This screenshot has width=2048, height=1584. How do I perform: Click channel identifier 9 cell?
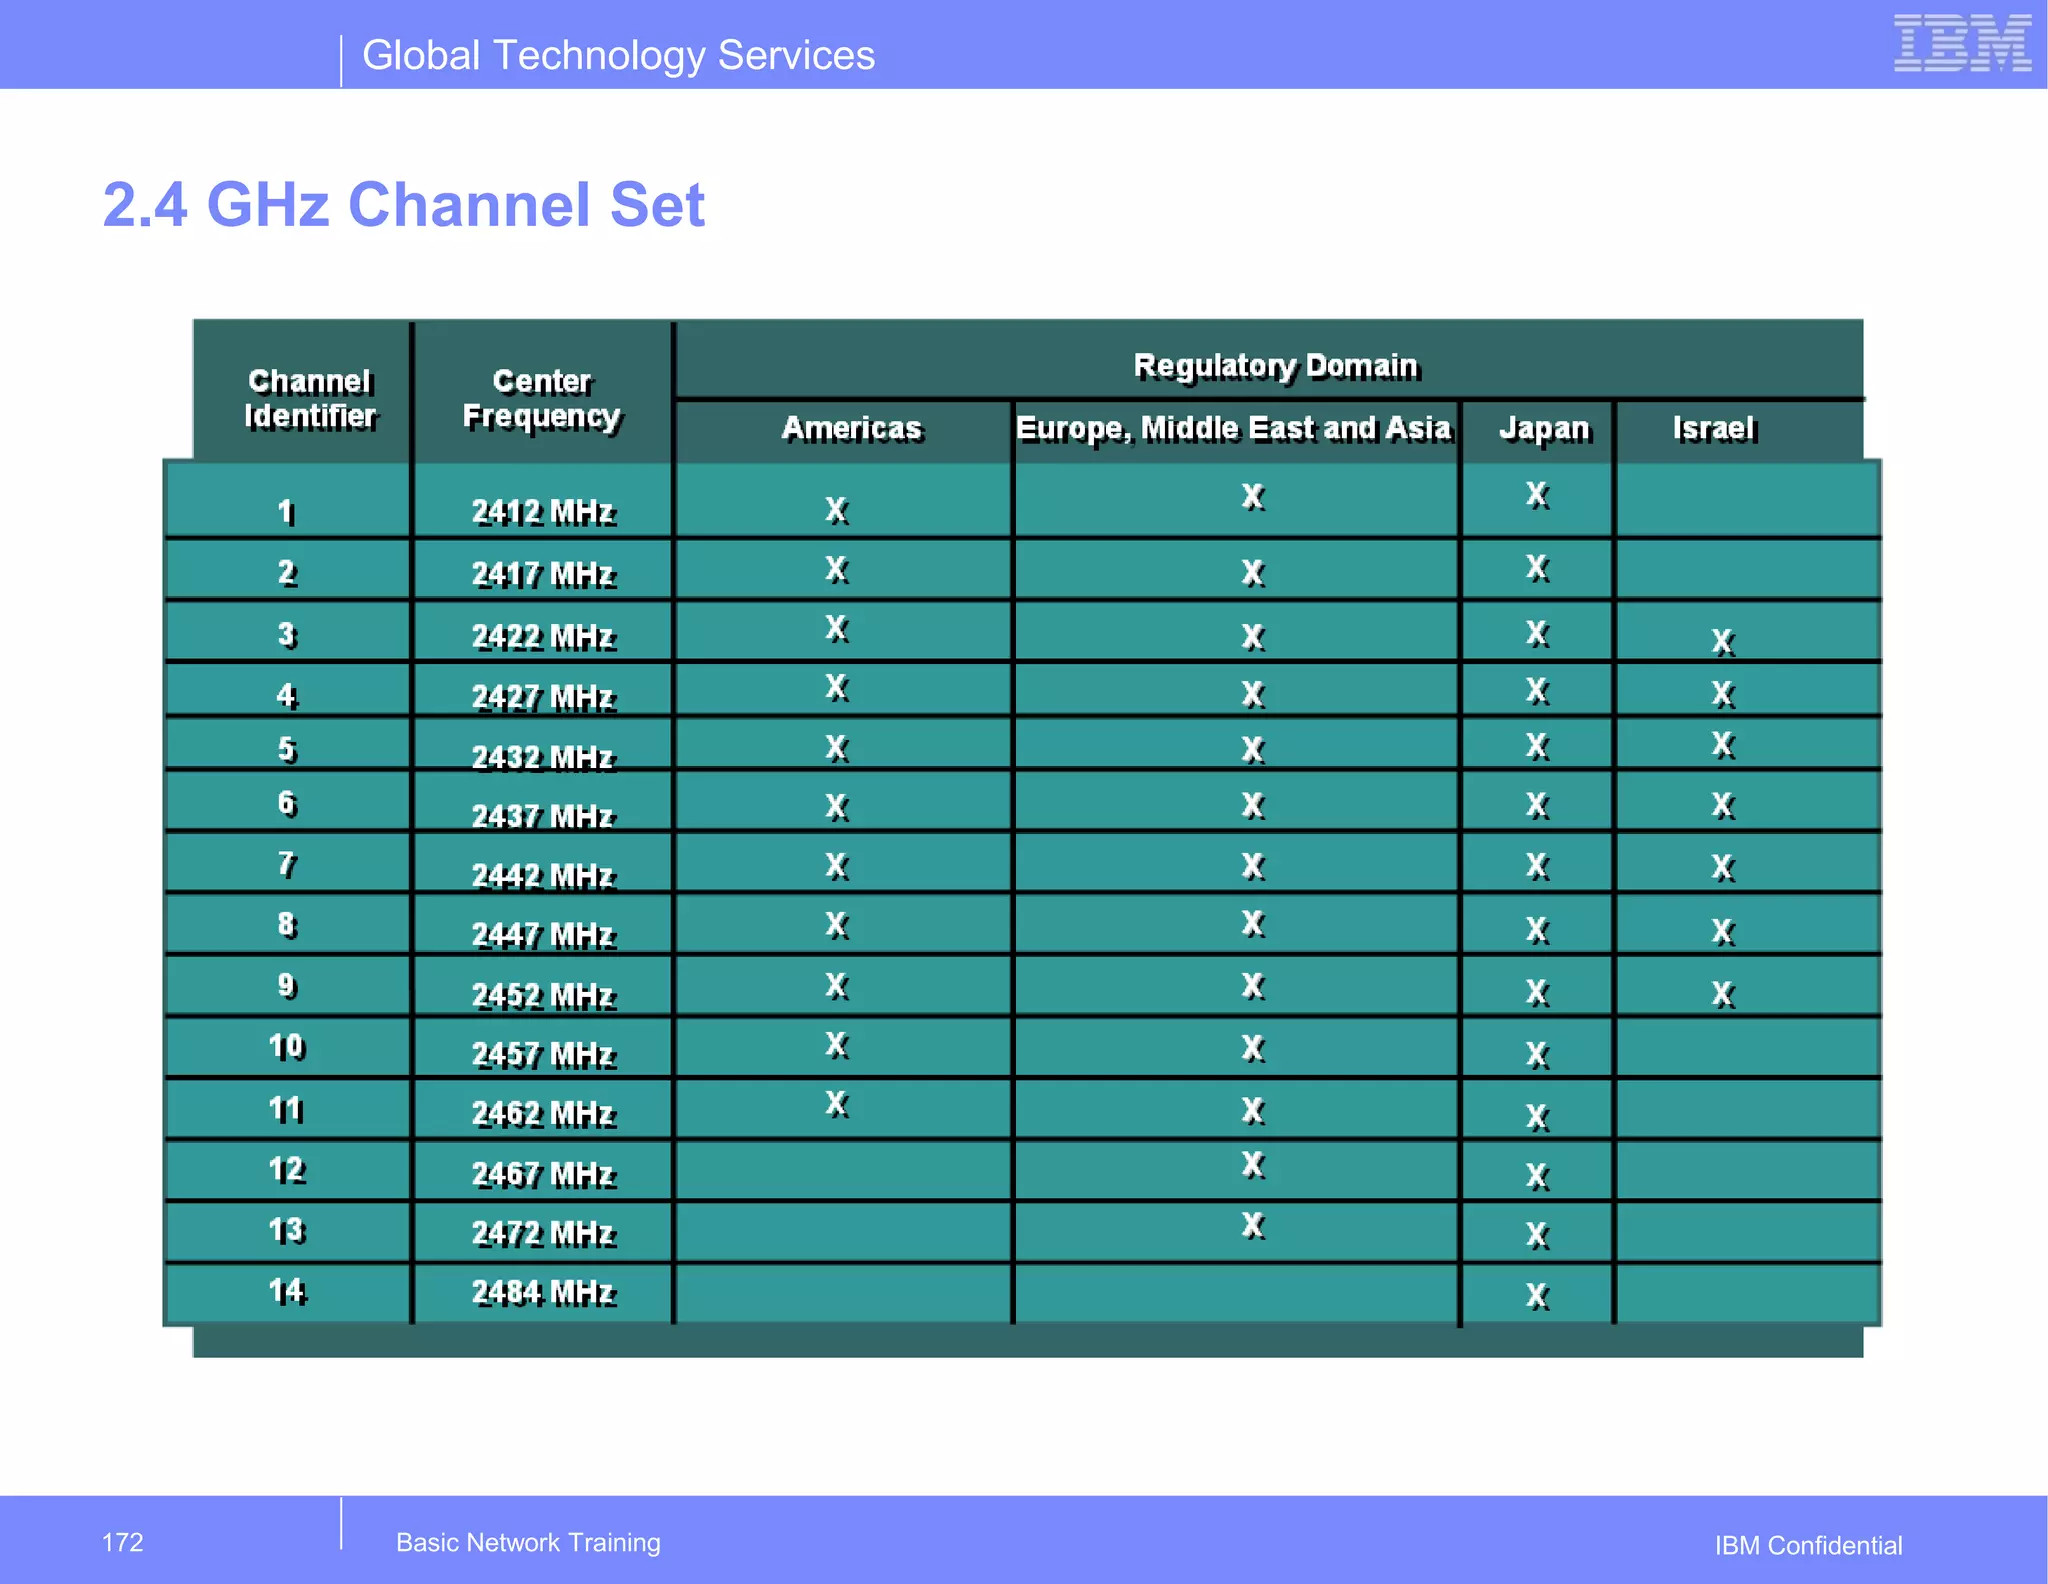click(x=287, y=986)
